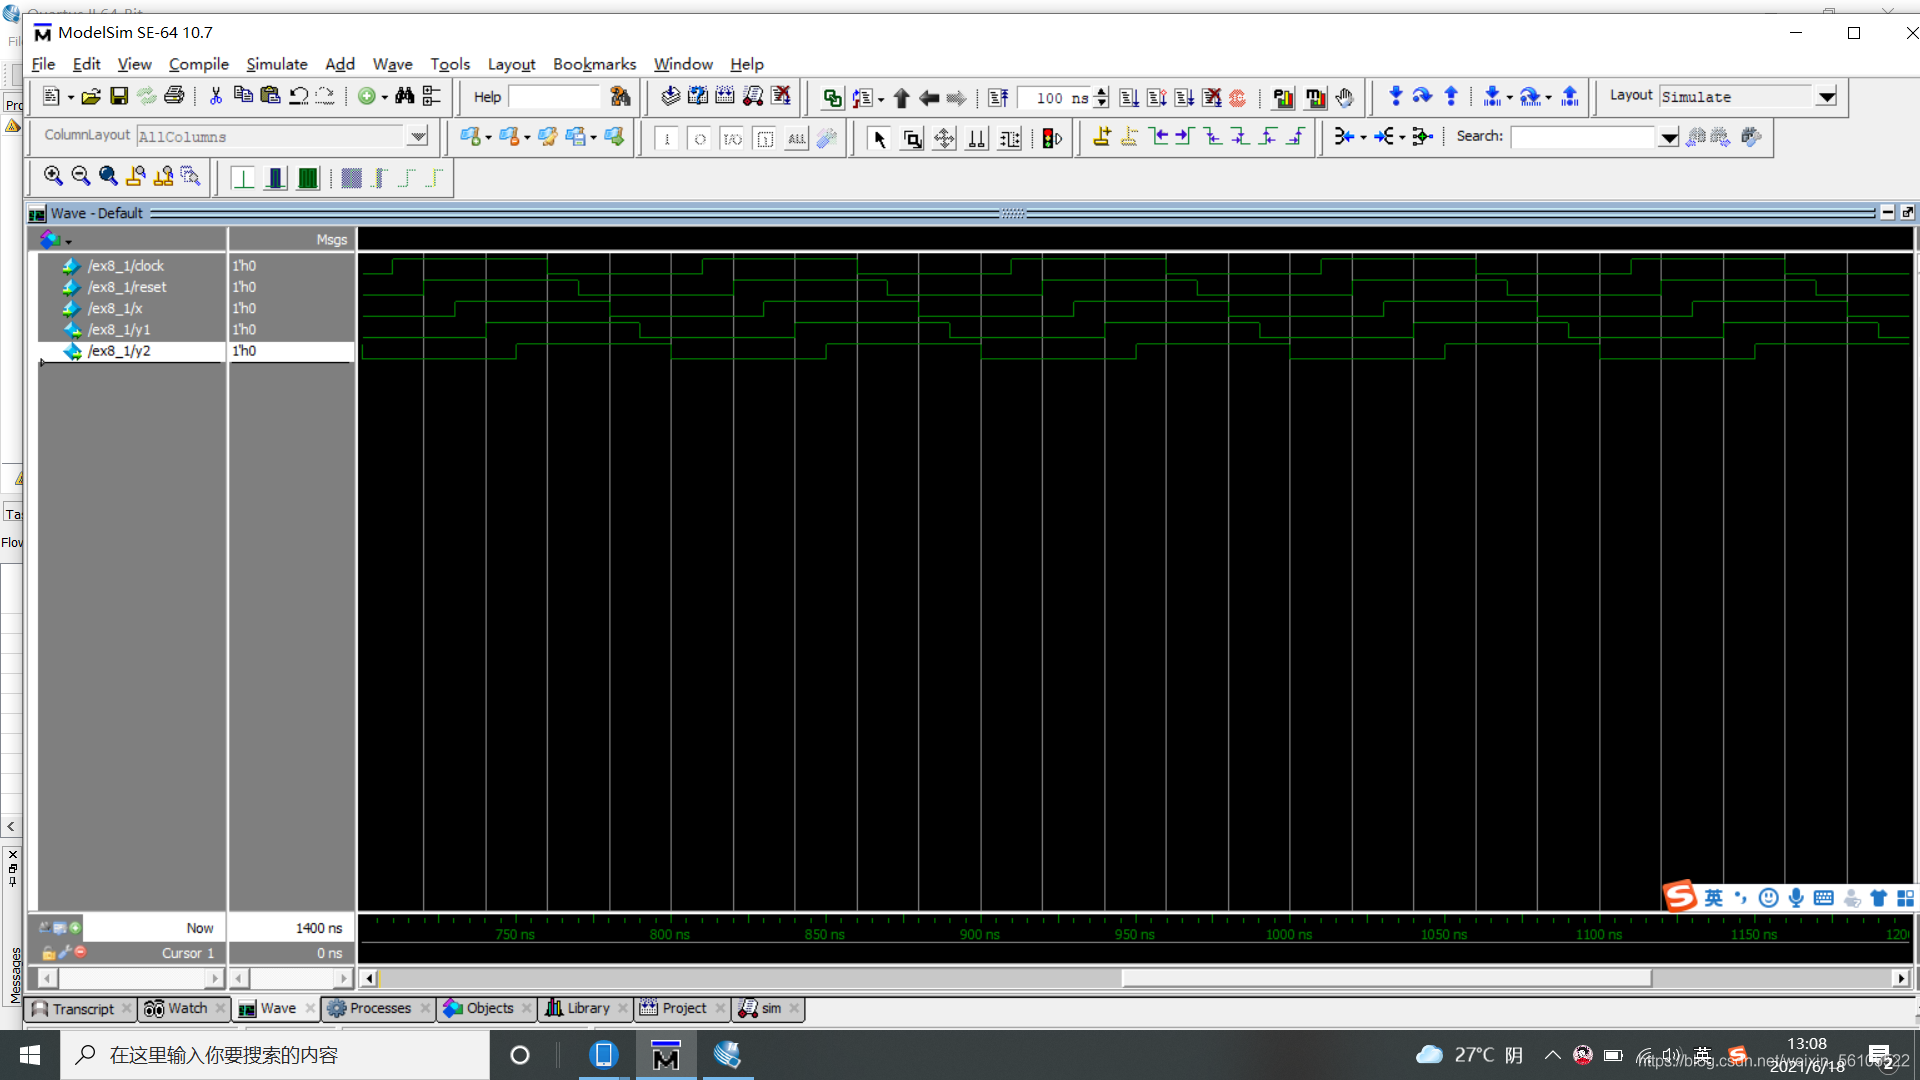1920x1080 pixels.
Task: Select the /ex8_1/clock signal
Action: click(127, 265)
